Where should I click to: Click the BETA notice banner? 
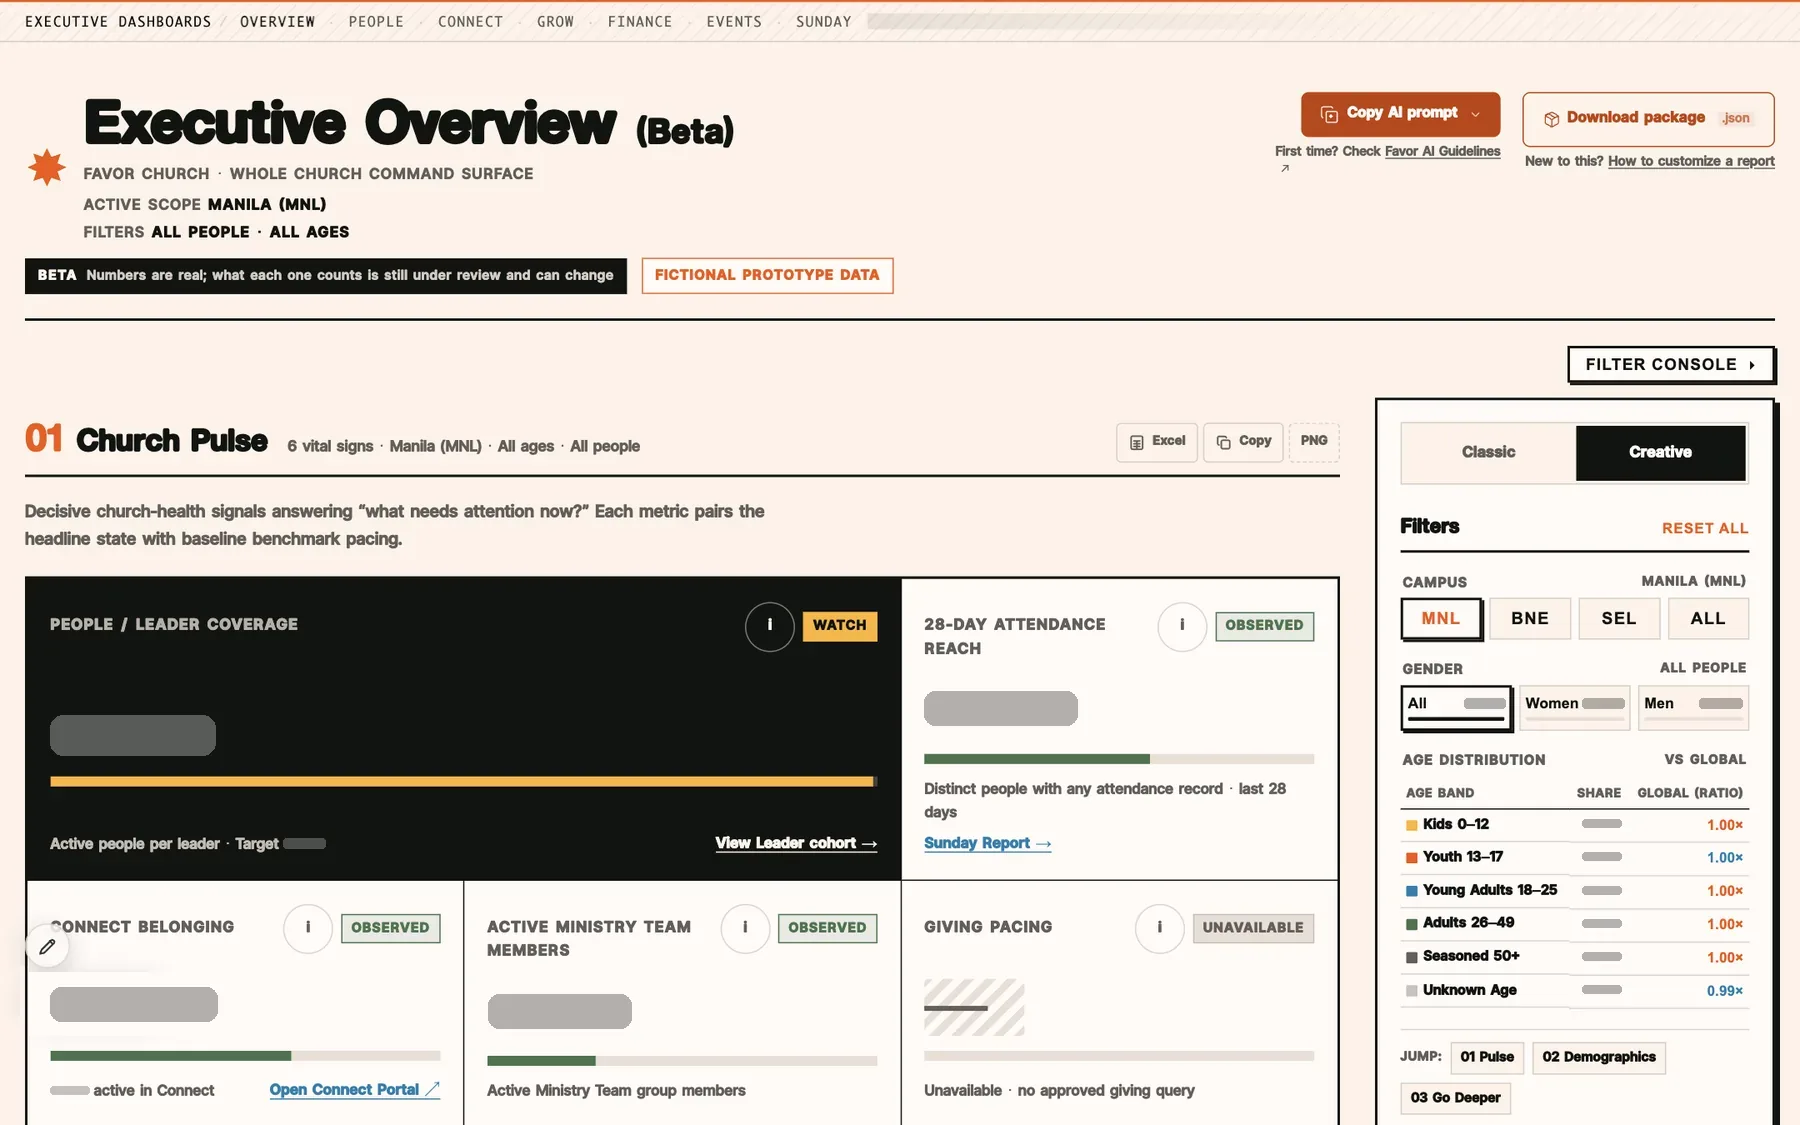click(x=326, y=276)
